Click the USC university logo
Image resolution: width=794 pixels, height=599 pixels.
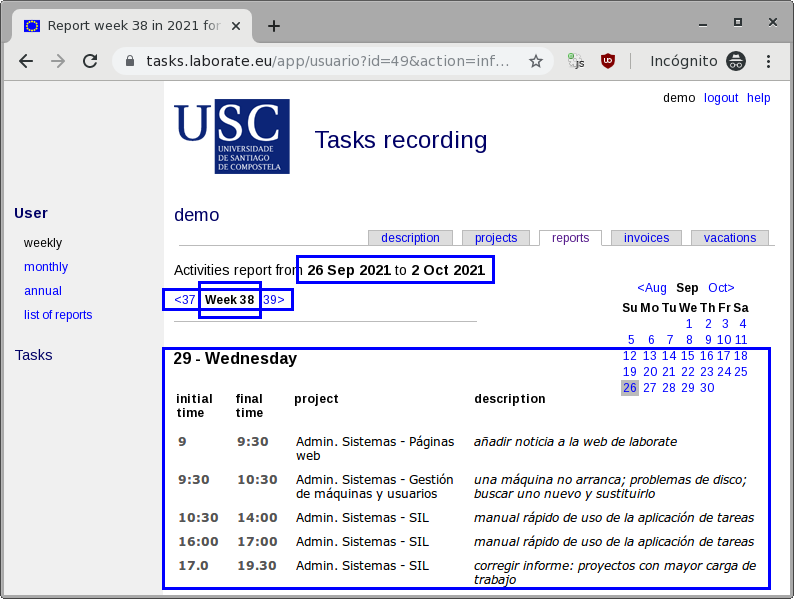pyautogui.click(x=232, y=136)
